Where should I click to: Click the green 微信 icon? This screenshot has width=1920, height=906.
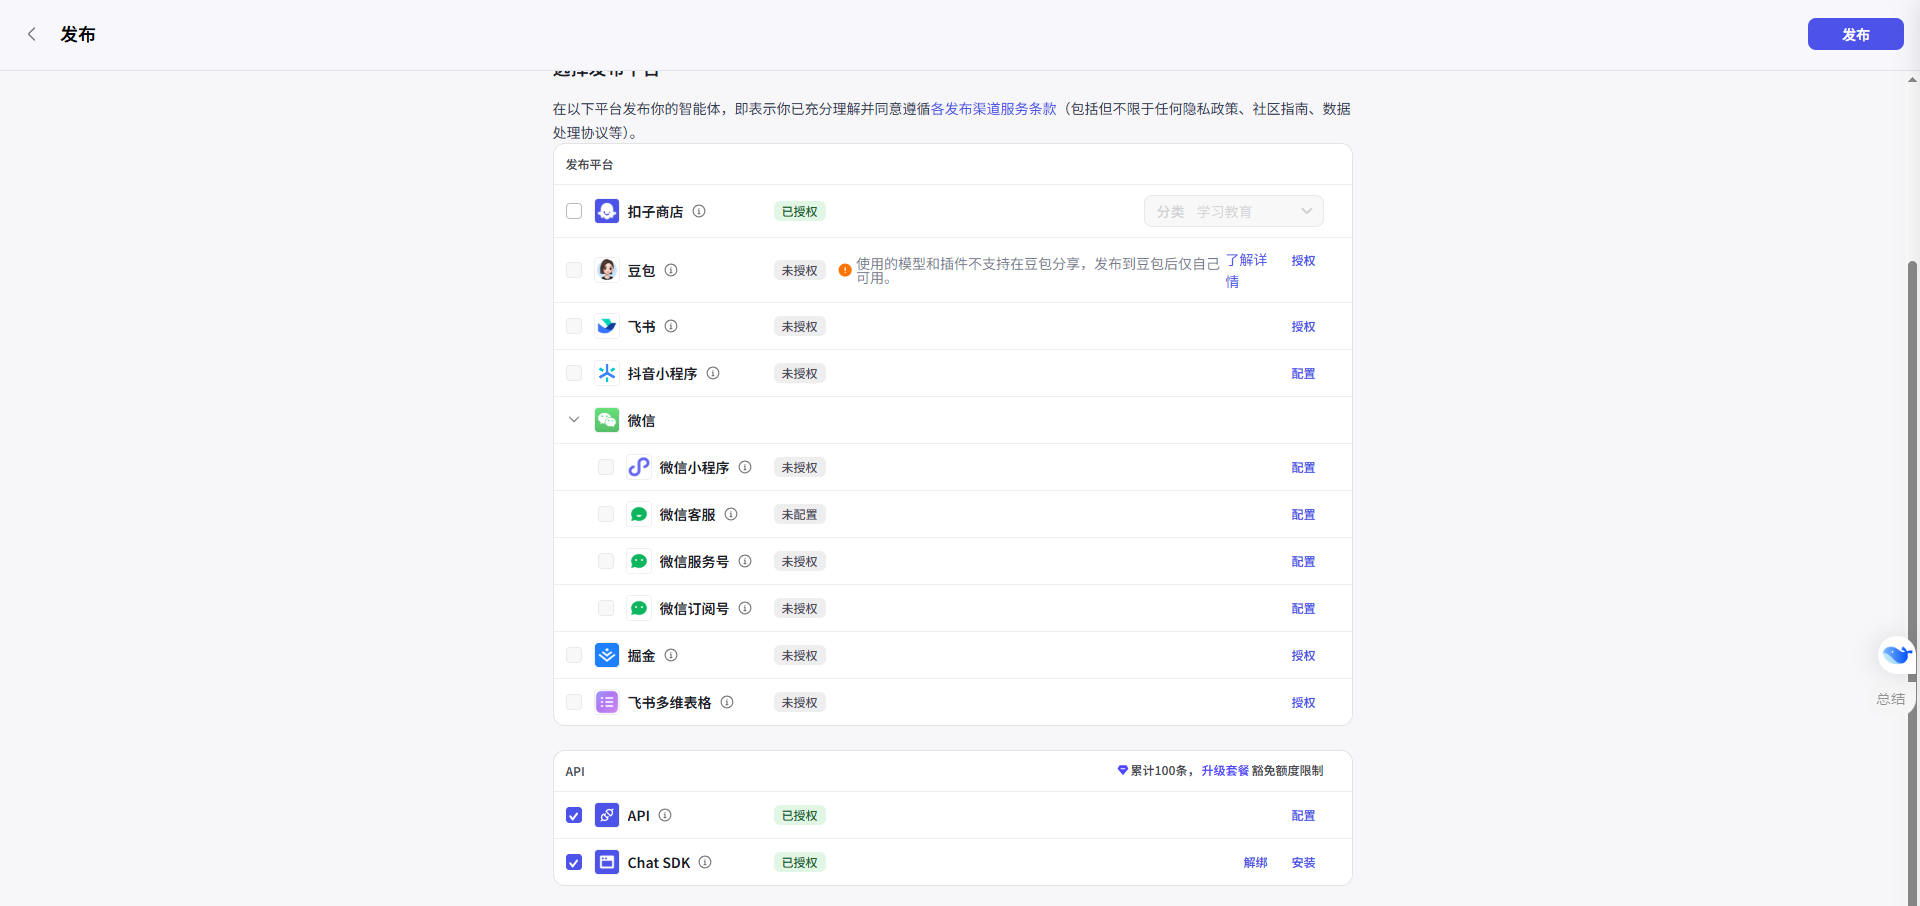pyautogui.click(x=607, y=420)
